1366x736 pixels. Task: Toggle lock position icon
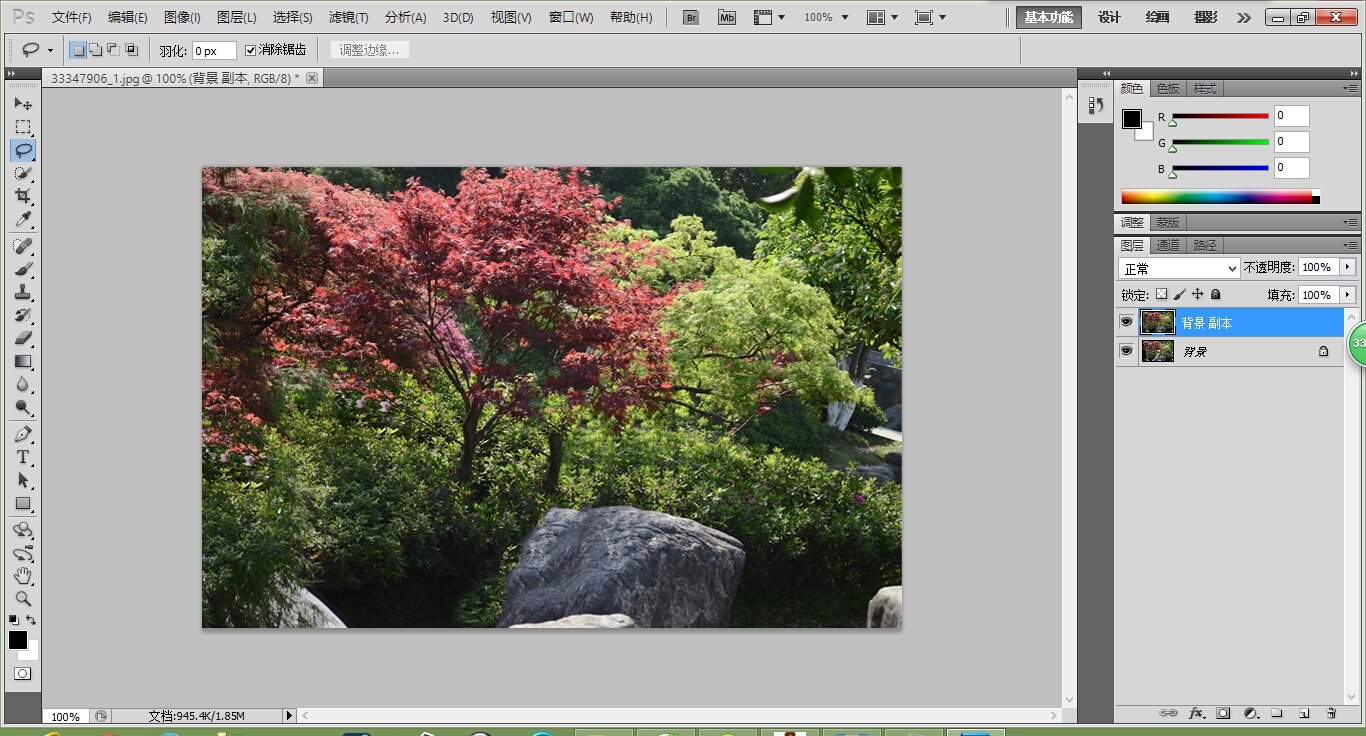(1197, 294)
